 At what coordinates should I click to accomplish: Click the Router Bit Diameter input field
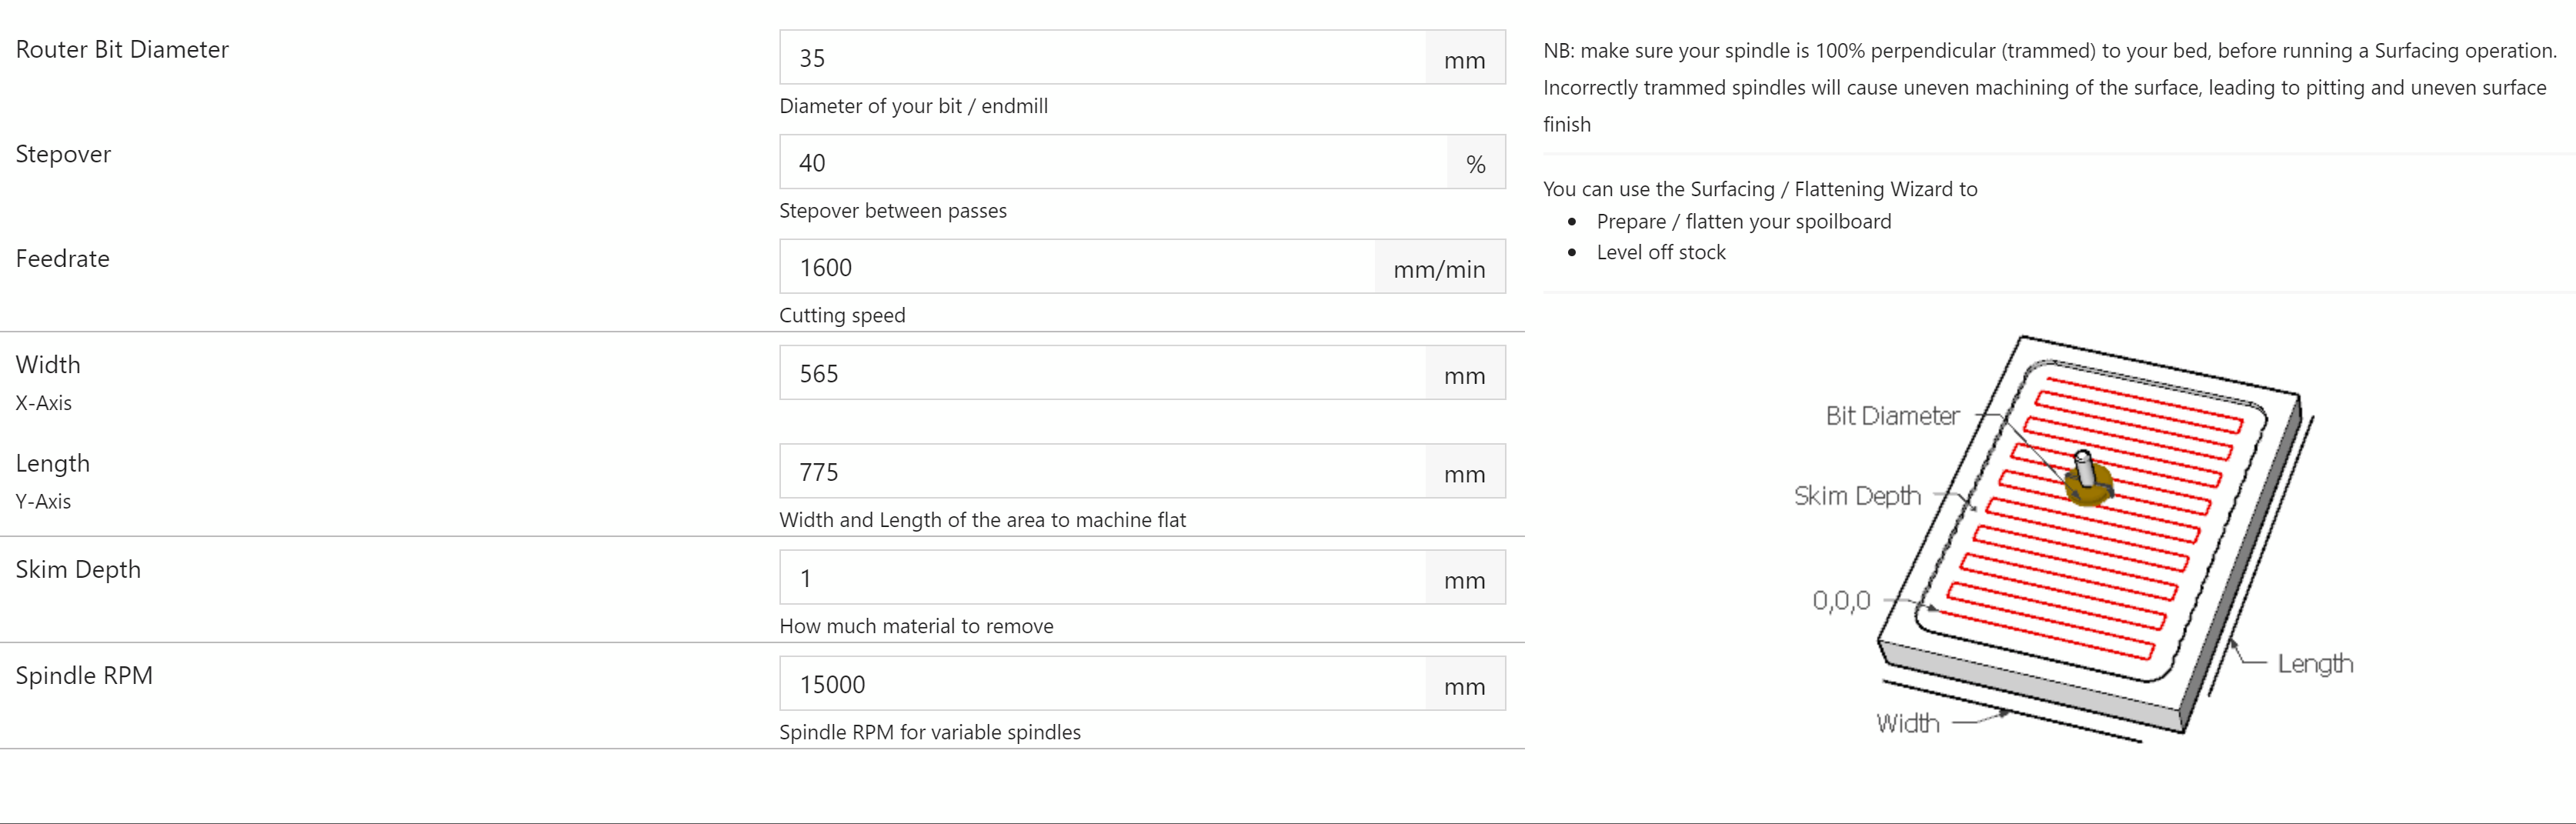coord(1100,57)
